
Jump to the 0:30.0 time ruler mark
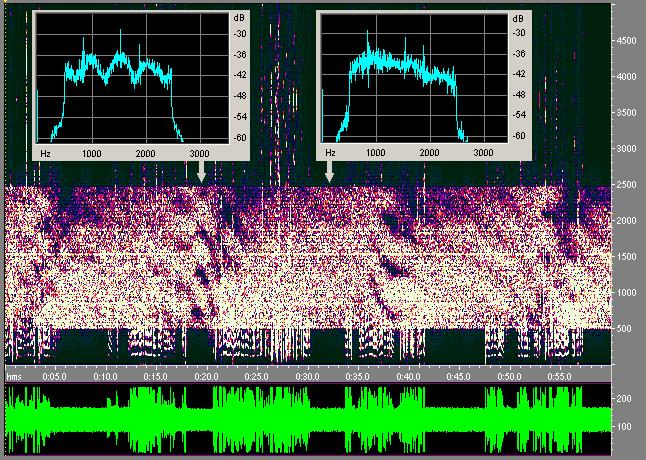[x=307, y=377]
